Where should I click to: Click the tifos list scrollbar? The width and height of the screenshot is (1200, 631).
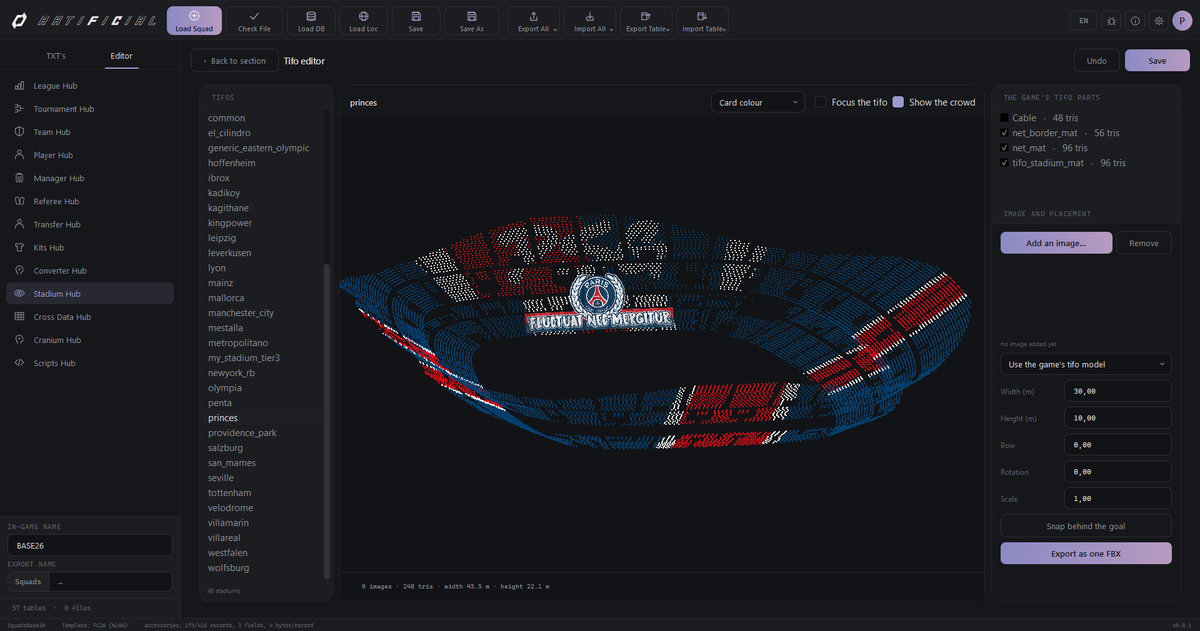326,420
